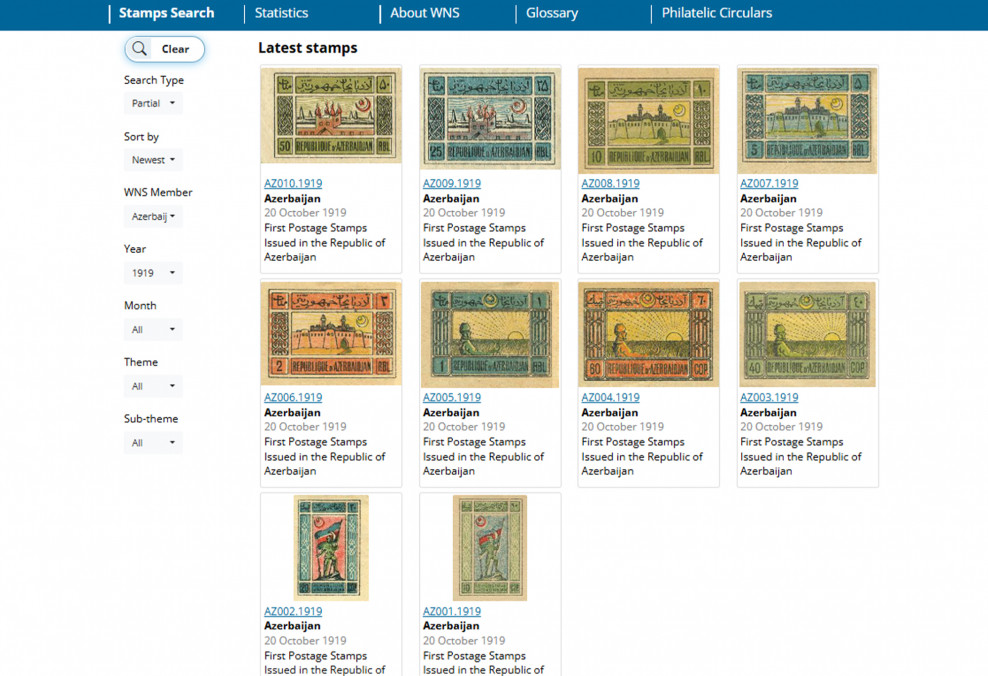
Task: Open stamp link AZ007.1919
Action: 769,184
